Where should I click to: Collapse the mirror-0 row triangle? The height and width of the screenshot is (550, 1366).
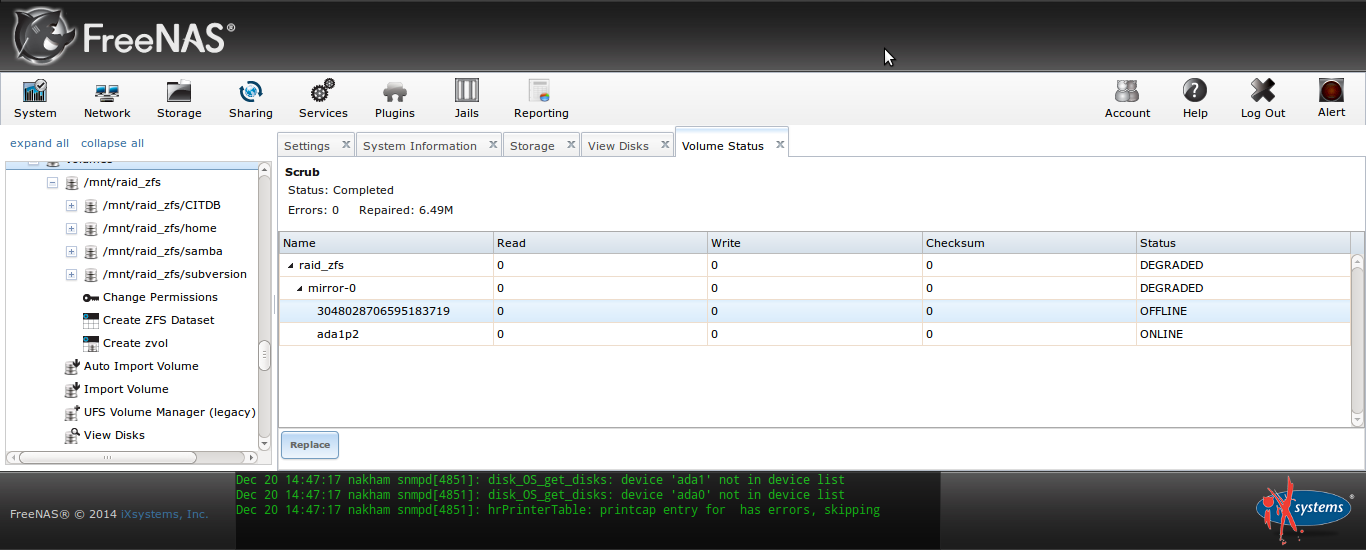[x=300, y=289]
